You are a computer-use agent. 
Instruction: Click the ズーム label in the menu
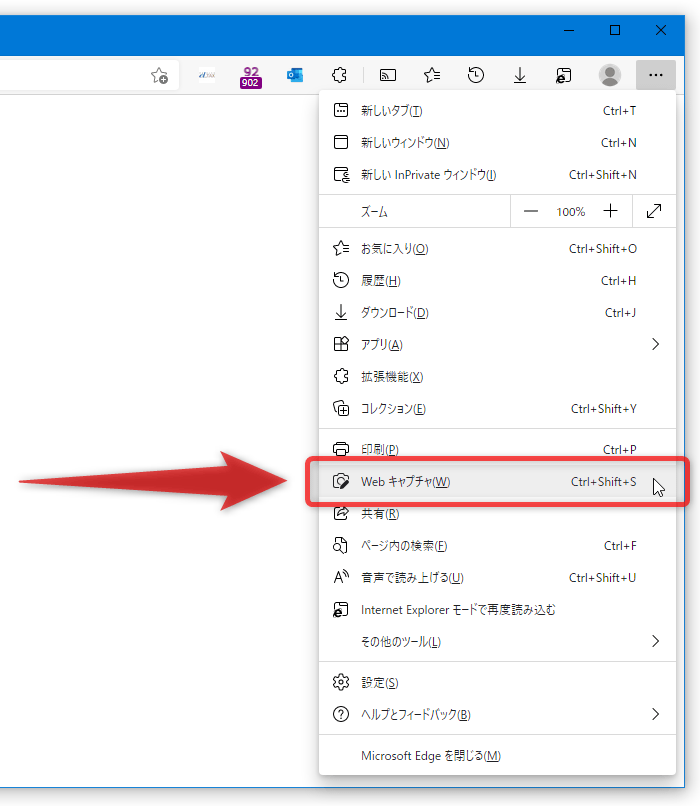374,212
